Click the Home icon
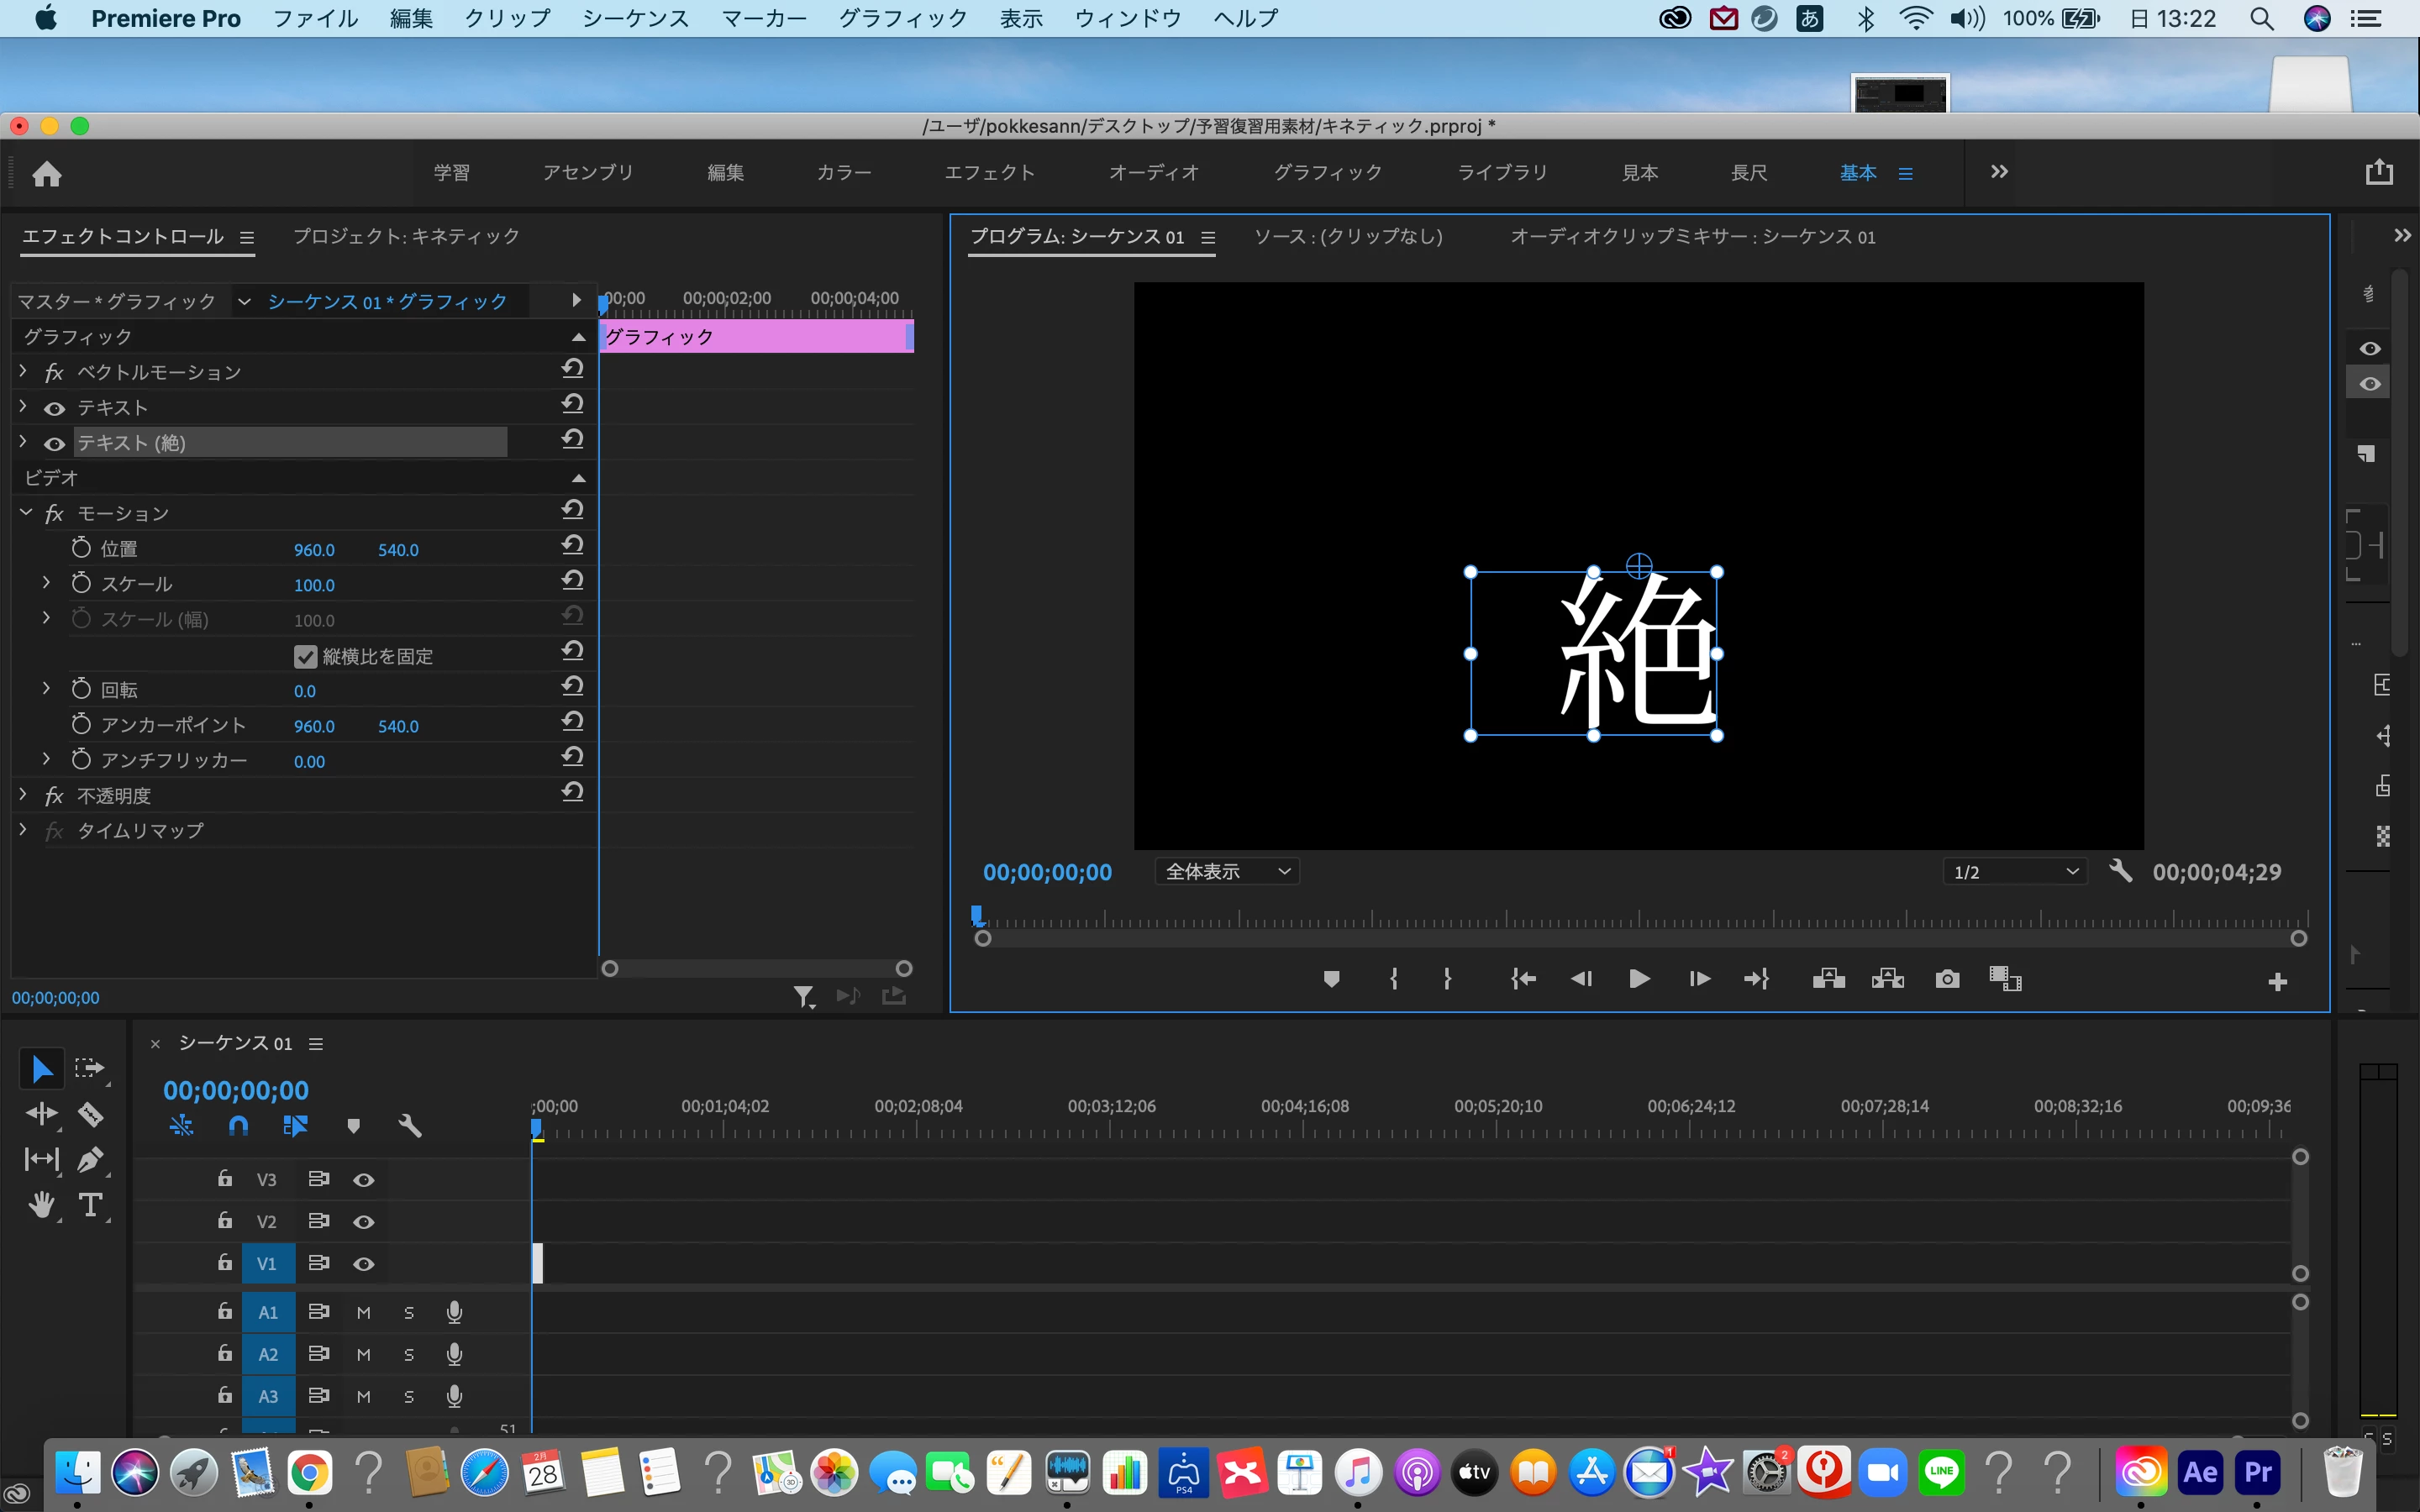The width and height of the screenshot is (2420, 1512). pyautogui.click(x=47, y=174)
